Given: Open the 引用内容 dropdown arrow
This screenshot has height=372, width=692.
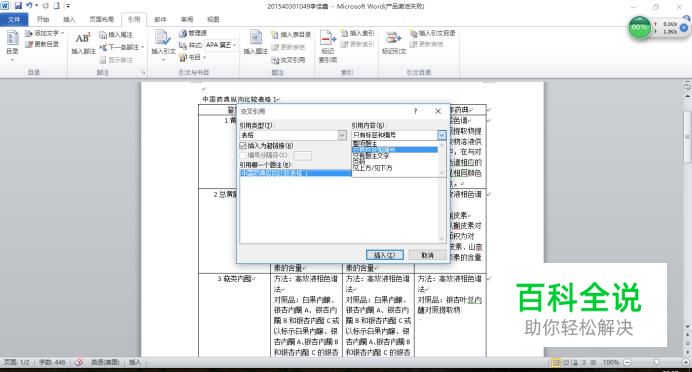Looking at the screenshot, I should [441, 135].
